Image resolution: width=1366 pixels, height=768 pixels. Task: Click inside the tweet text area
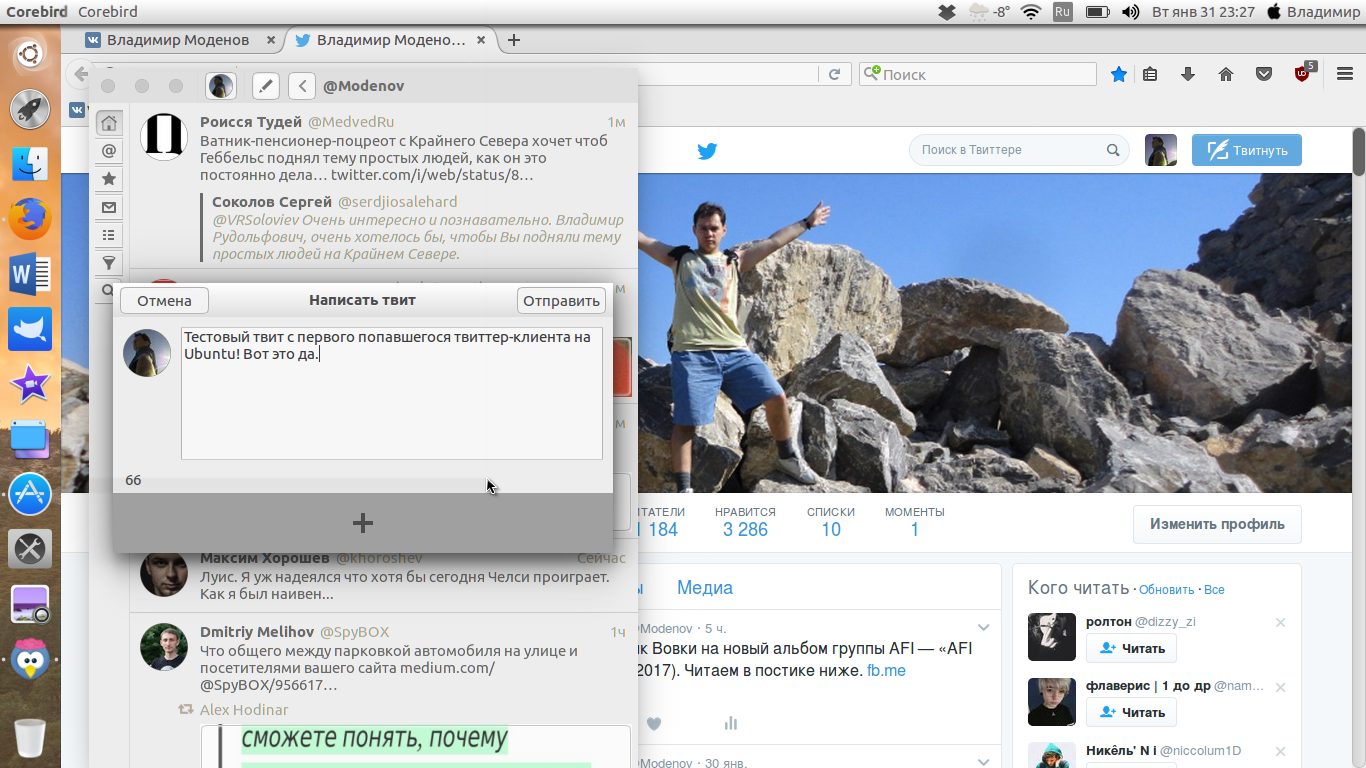tap(392, 393)
